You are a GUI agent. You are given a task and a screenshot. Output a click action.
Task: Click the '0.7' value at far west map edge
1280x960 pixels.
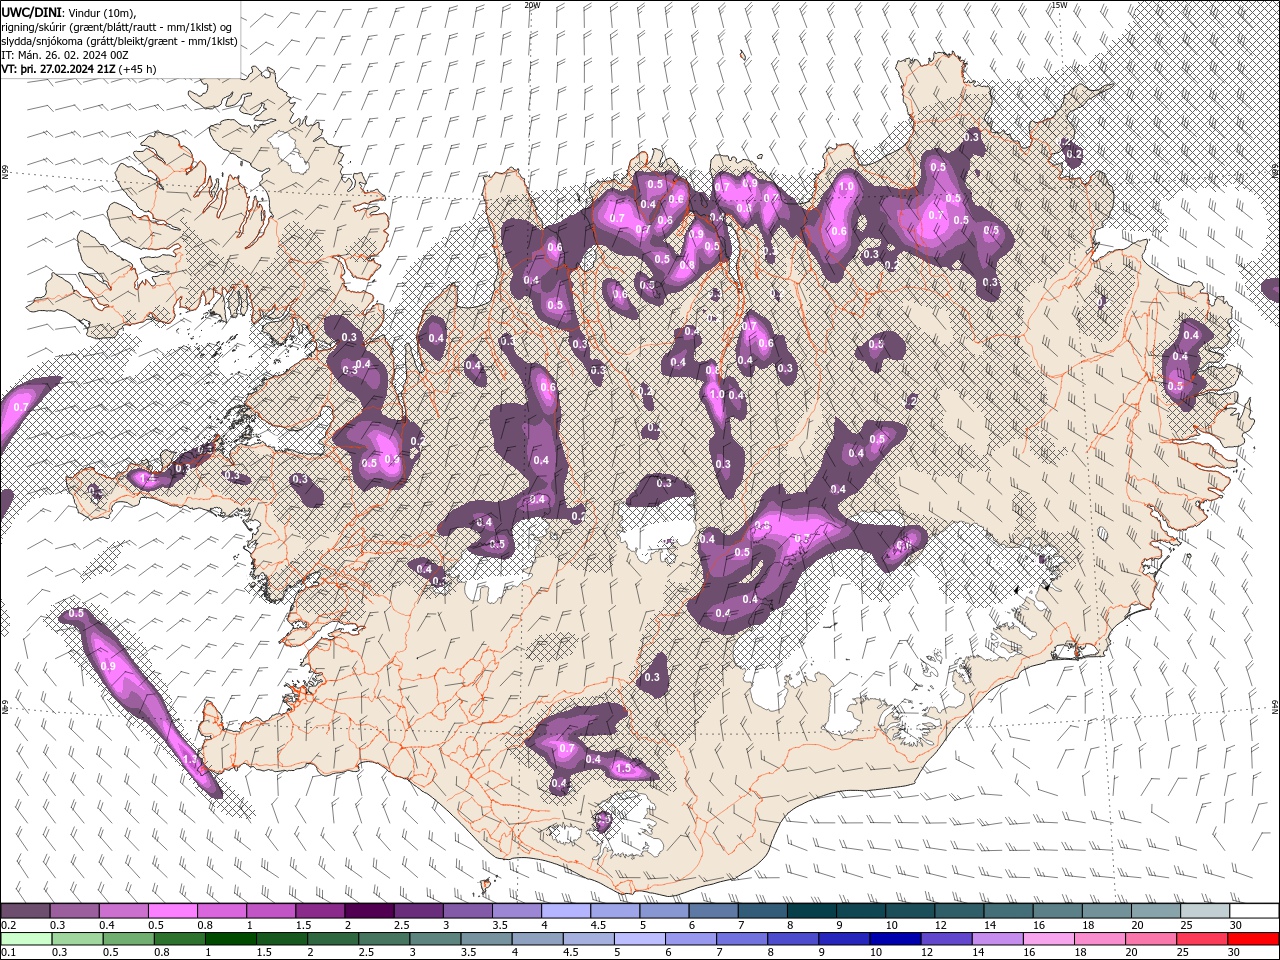[x=20, y=407]
